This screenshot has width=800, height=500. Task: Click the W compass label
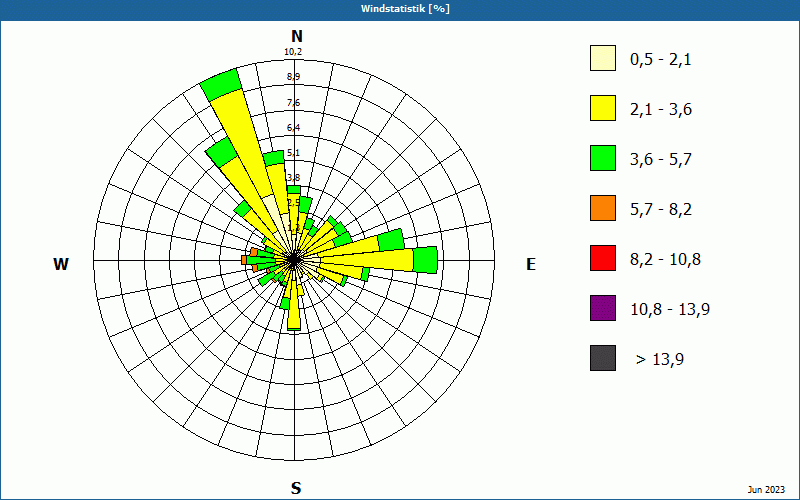(x=61, y=264)
